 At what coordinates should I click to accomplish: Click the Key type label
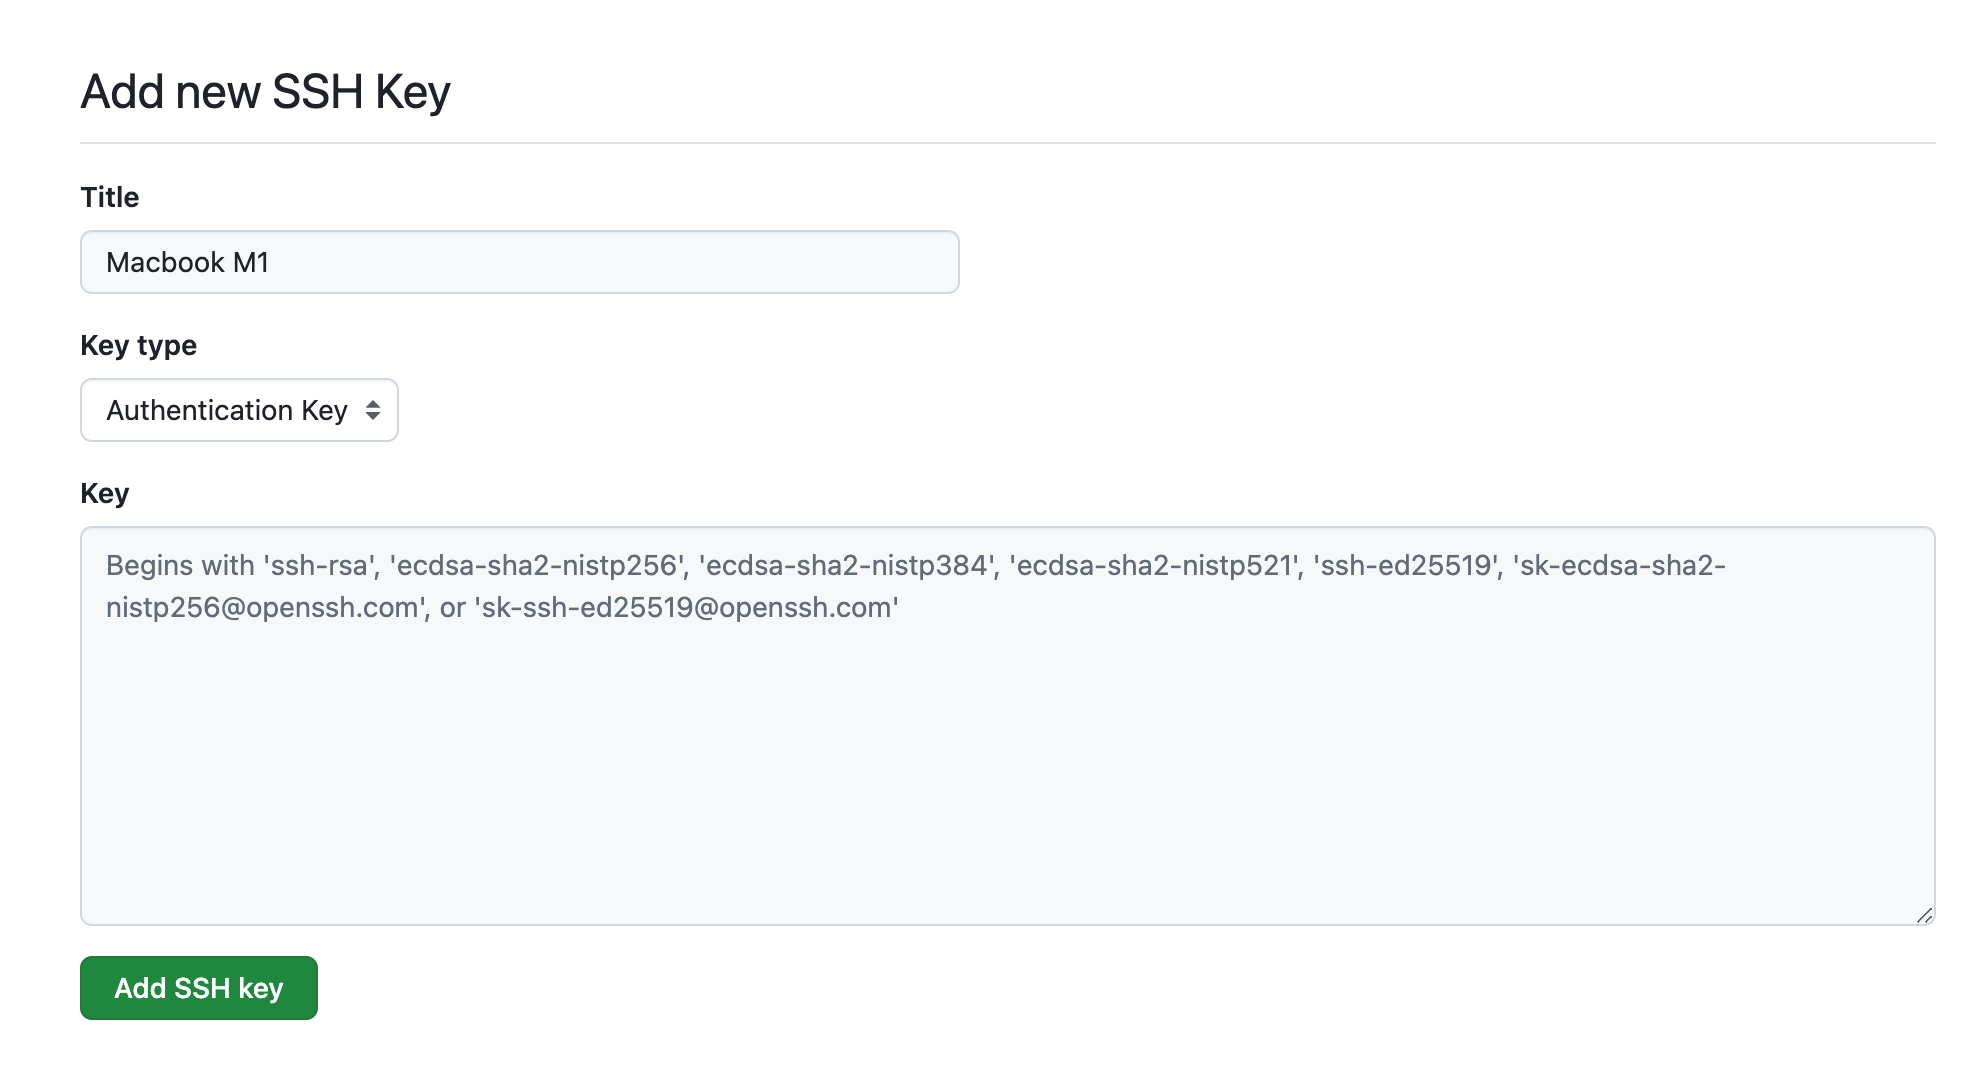(x=139, y=345)
